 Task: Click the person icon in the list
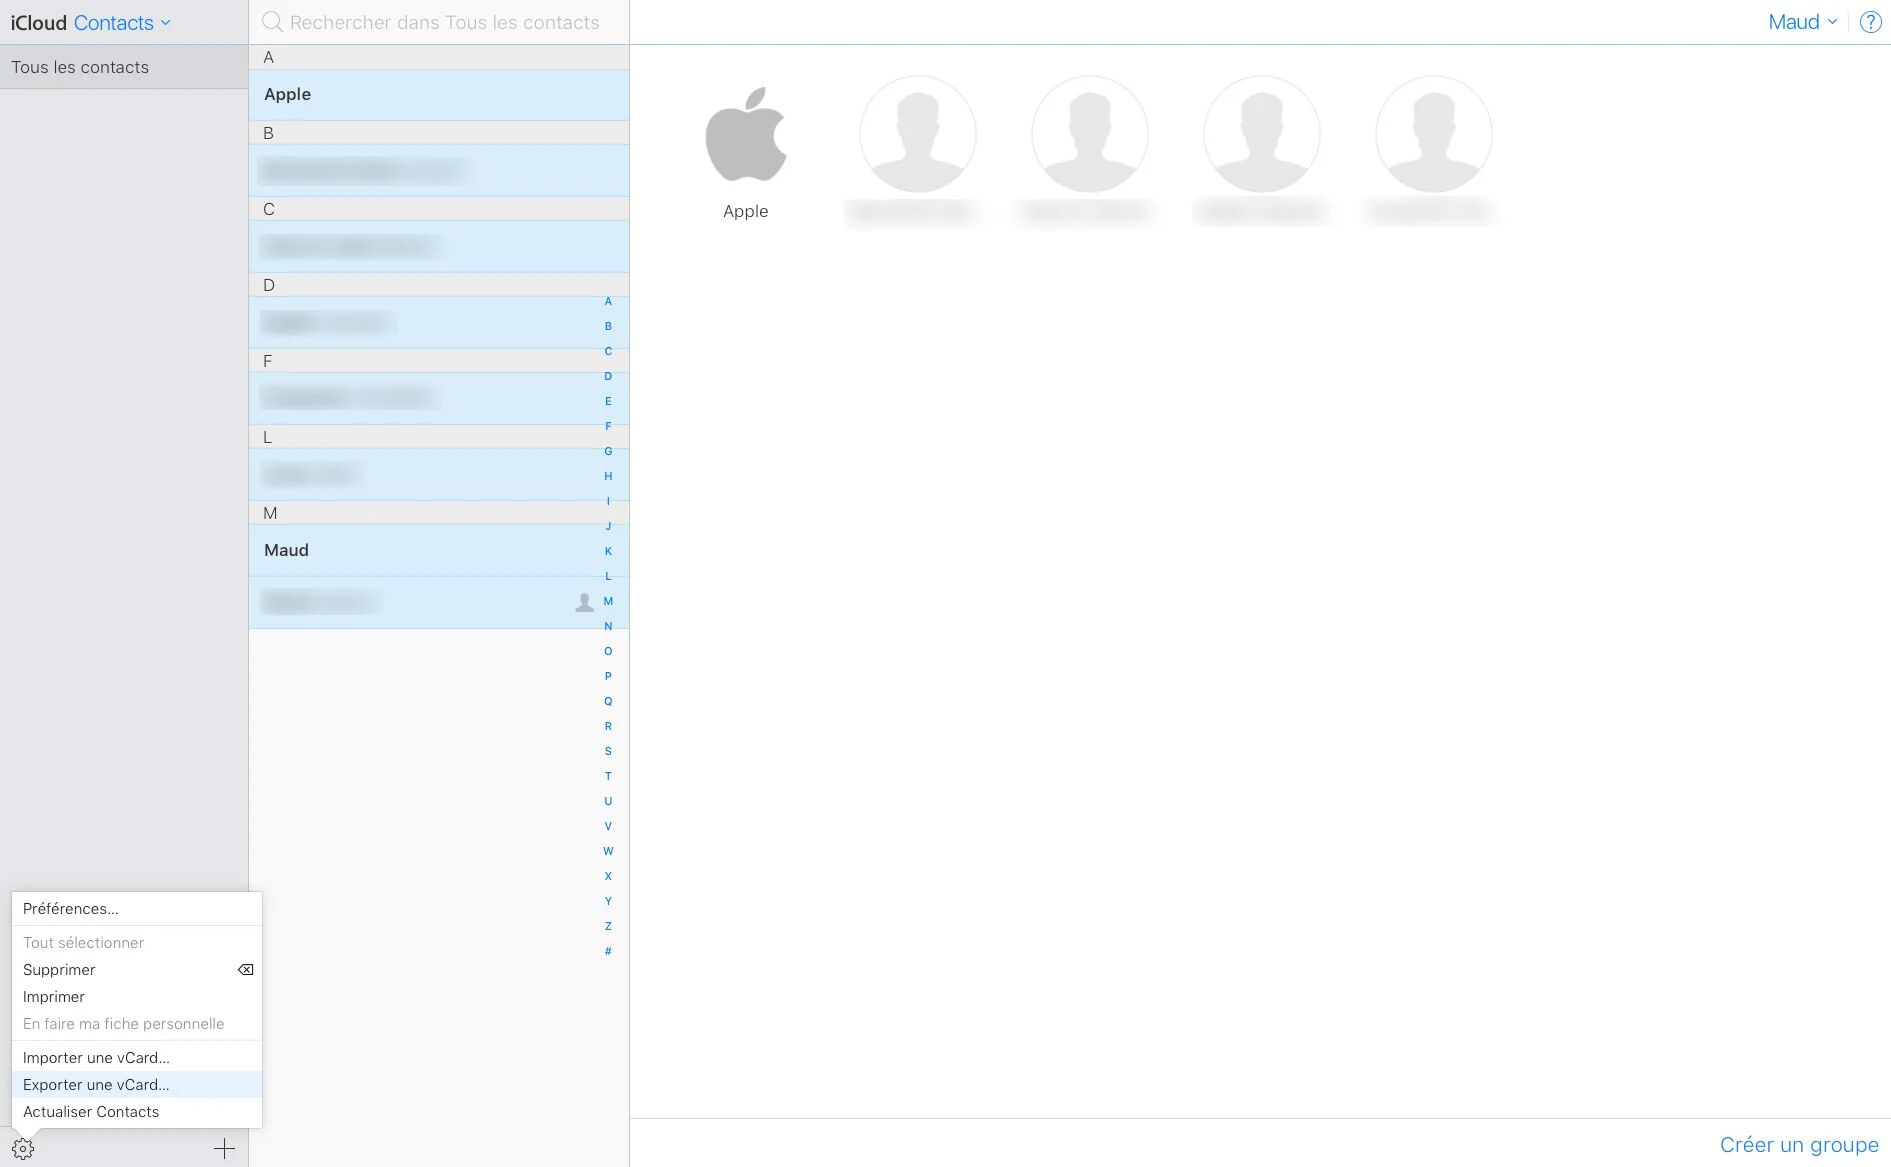(584, 602)
